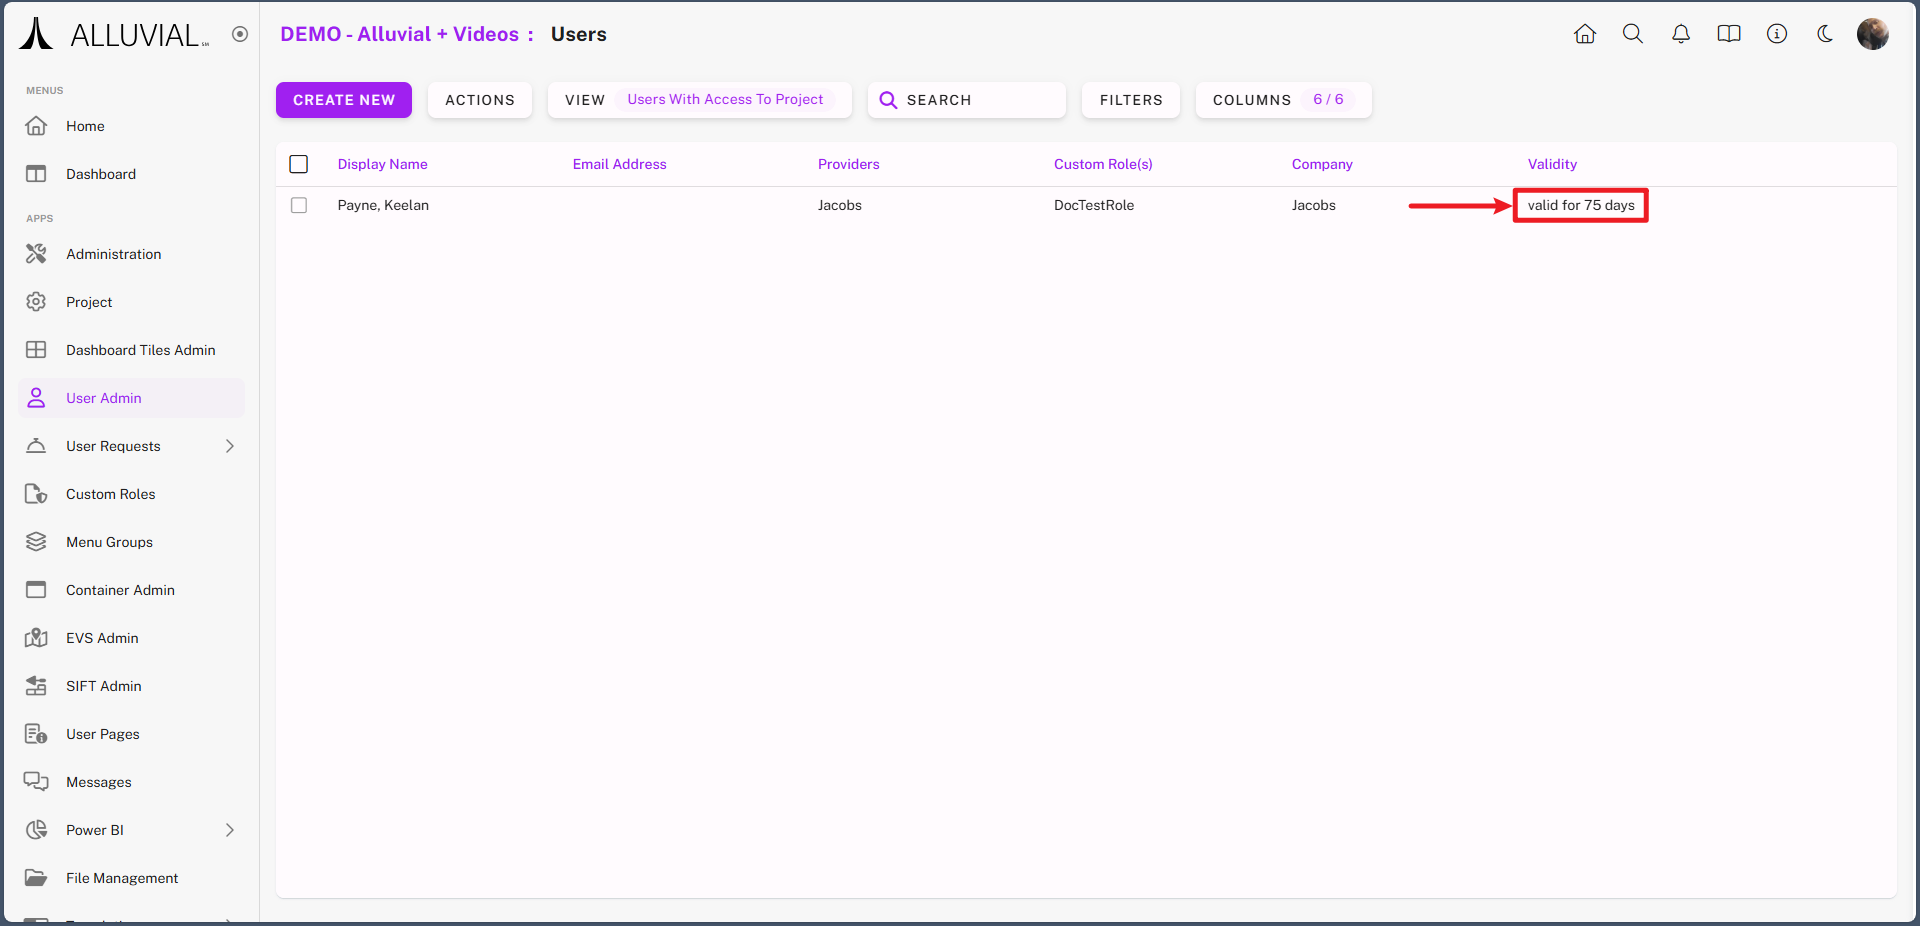Open the Filters button
This screenshot has height=926, width=1920.
click(1131, 100)
